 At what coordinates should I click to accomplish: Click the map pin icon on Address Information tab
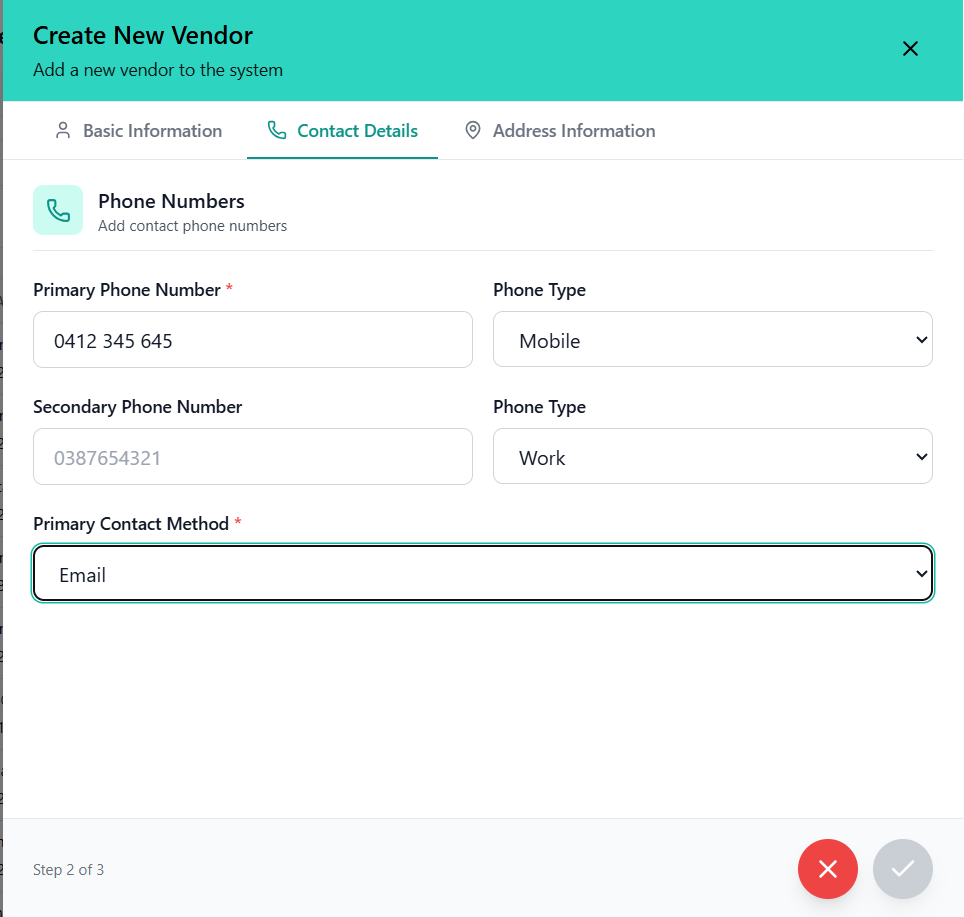[472, 130]
